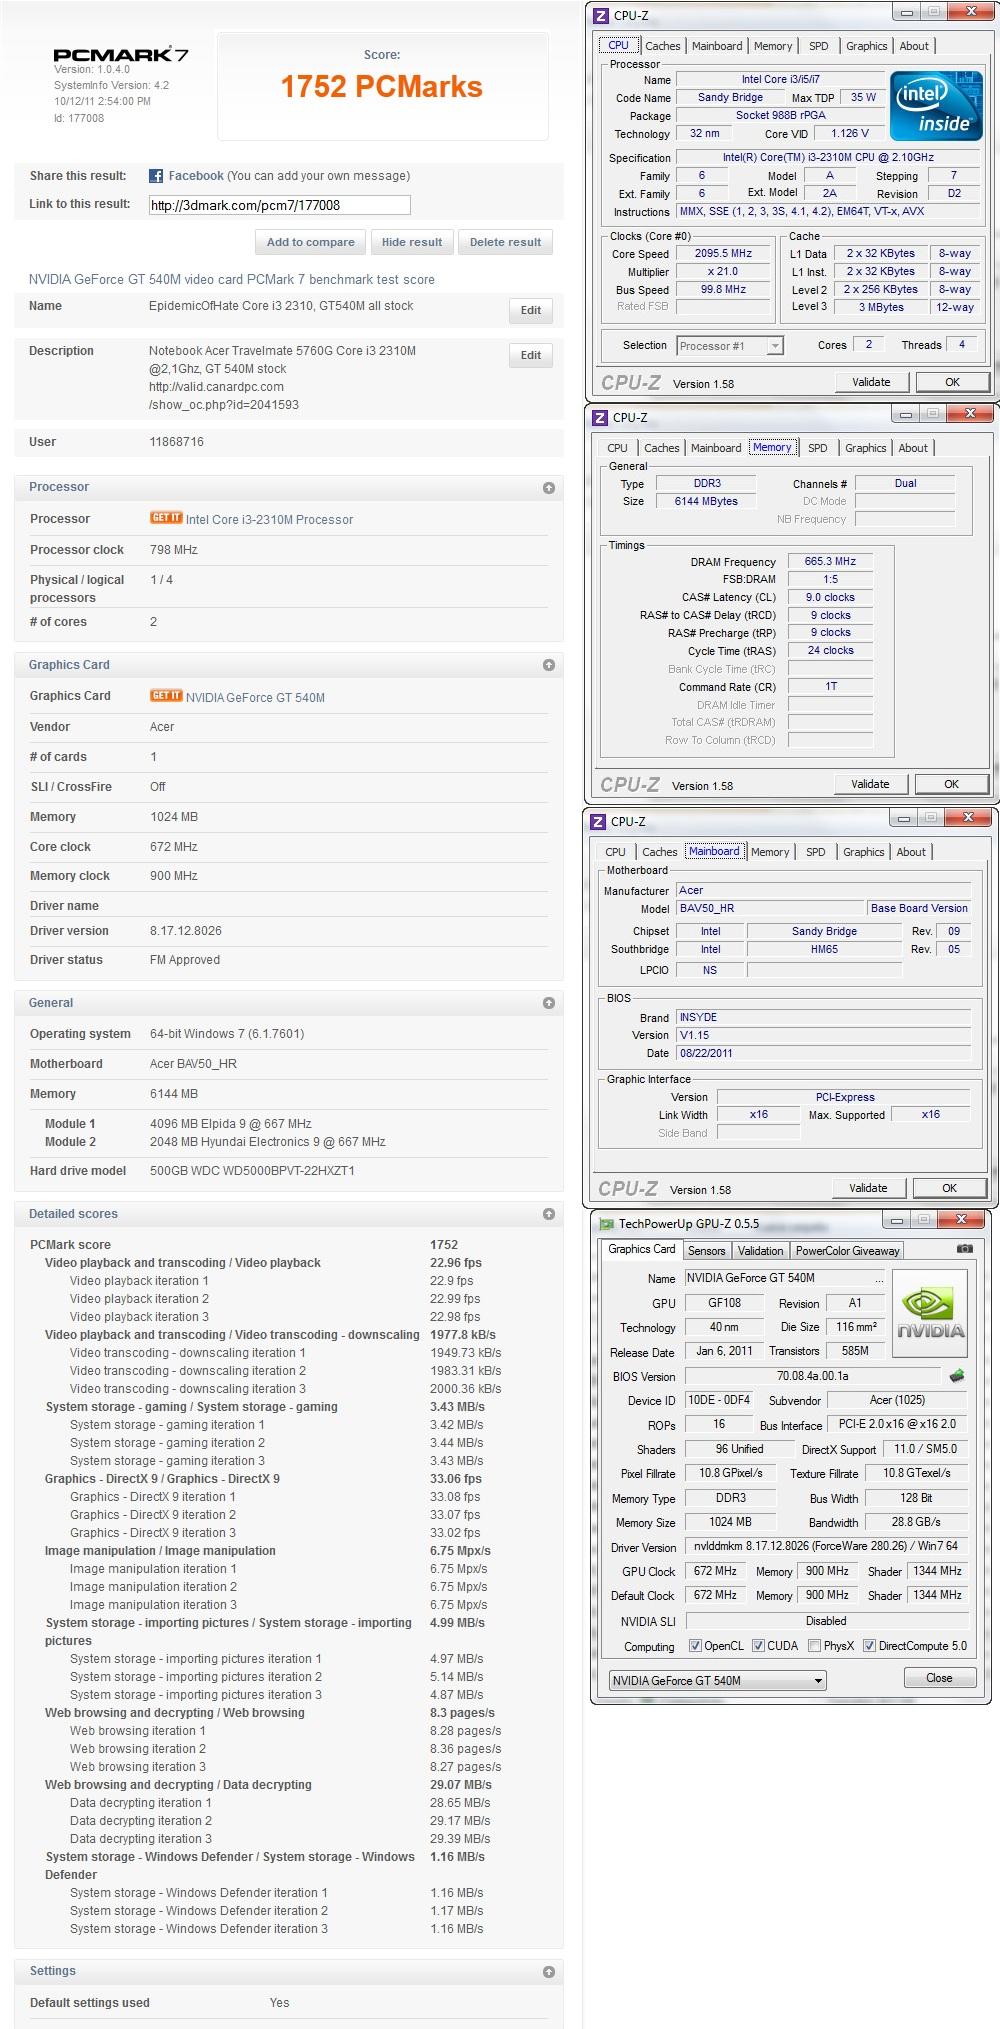This screenshot has height=2029, width=1000.
Task: Click the Delete result button
Action: click(505, 242)
